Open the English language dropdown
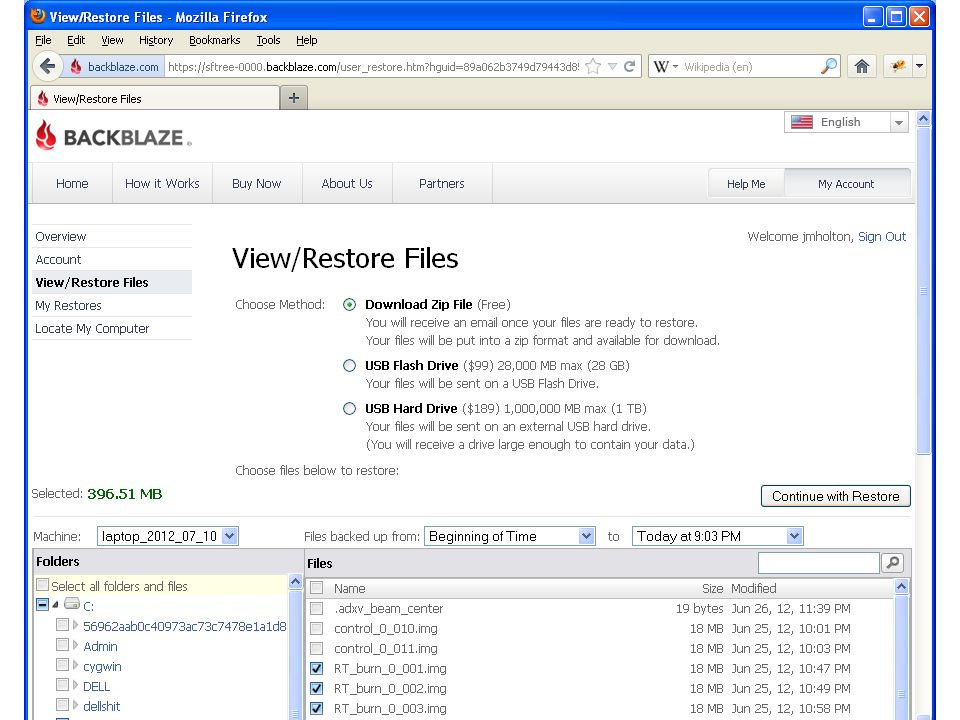Screen dimensions: 960x720 coord(846,122)
